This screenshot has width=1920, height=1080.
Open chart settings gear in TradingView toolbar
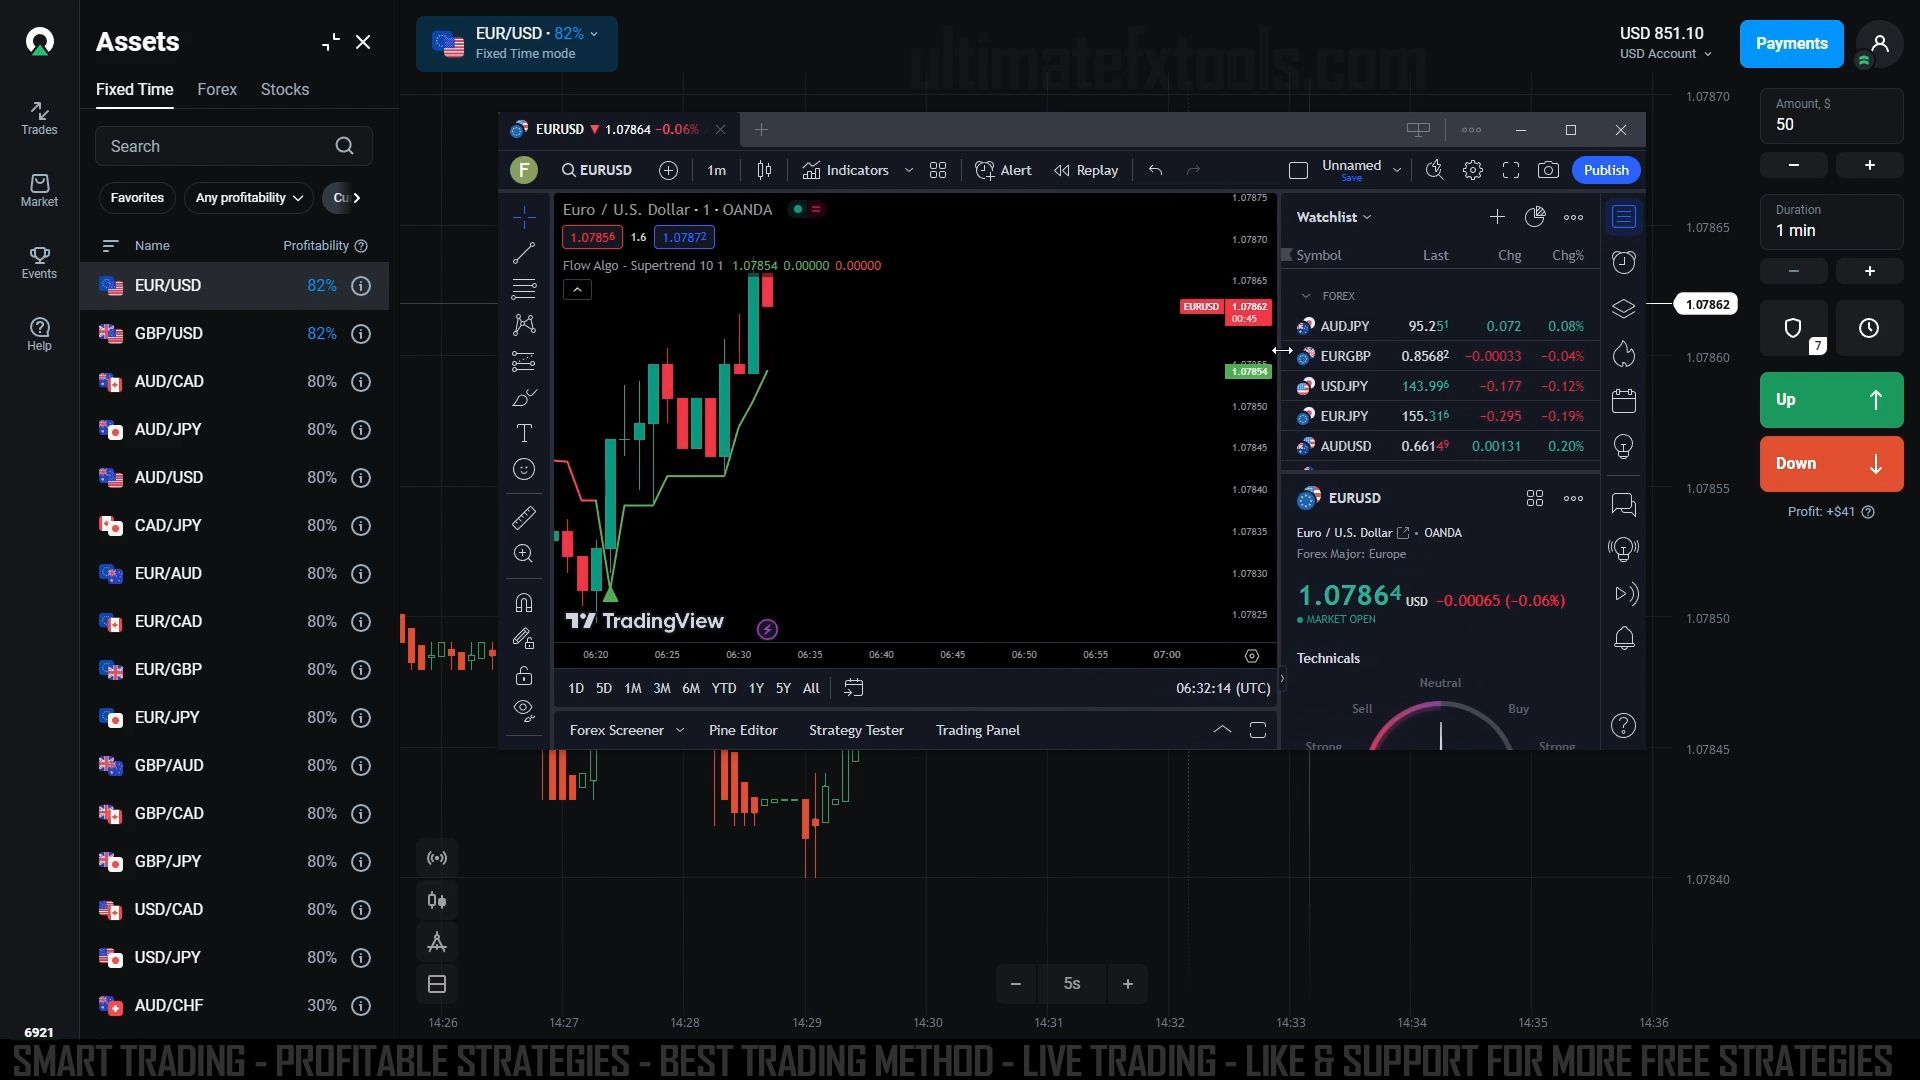1472,170
